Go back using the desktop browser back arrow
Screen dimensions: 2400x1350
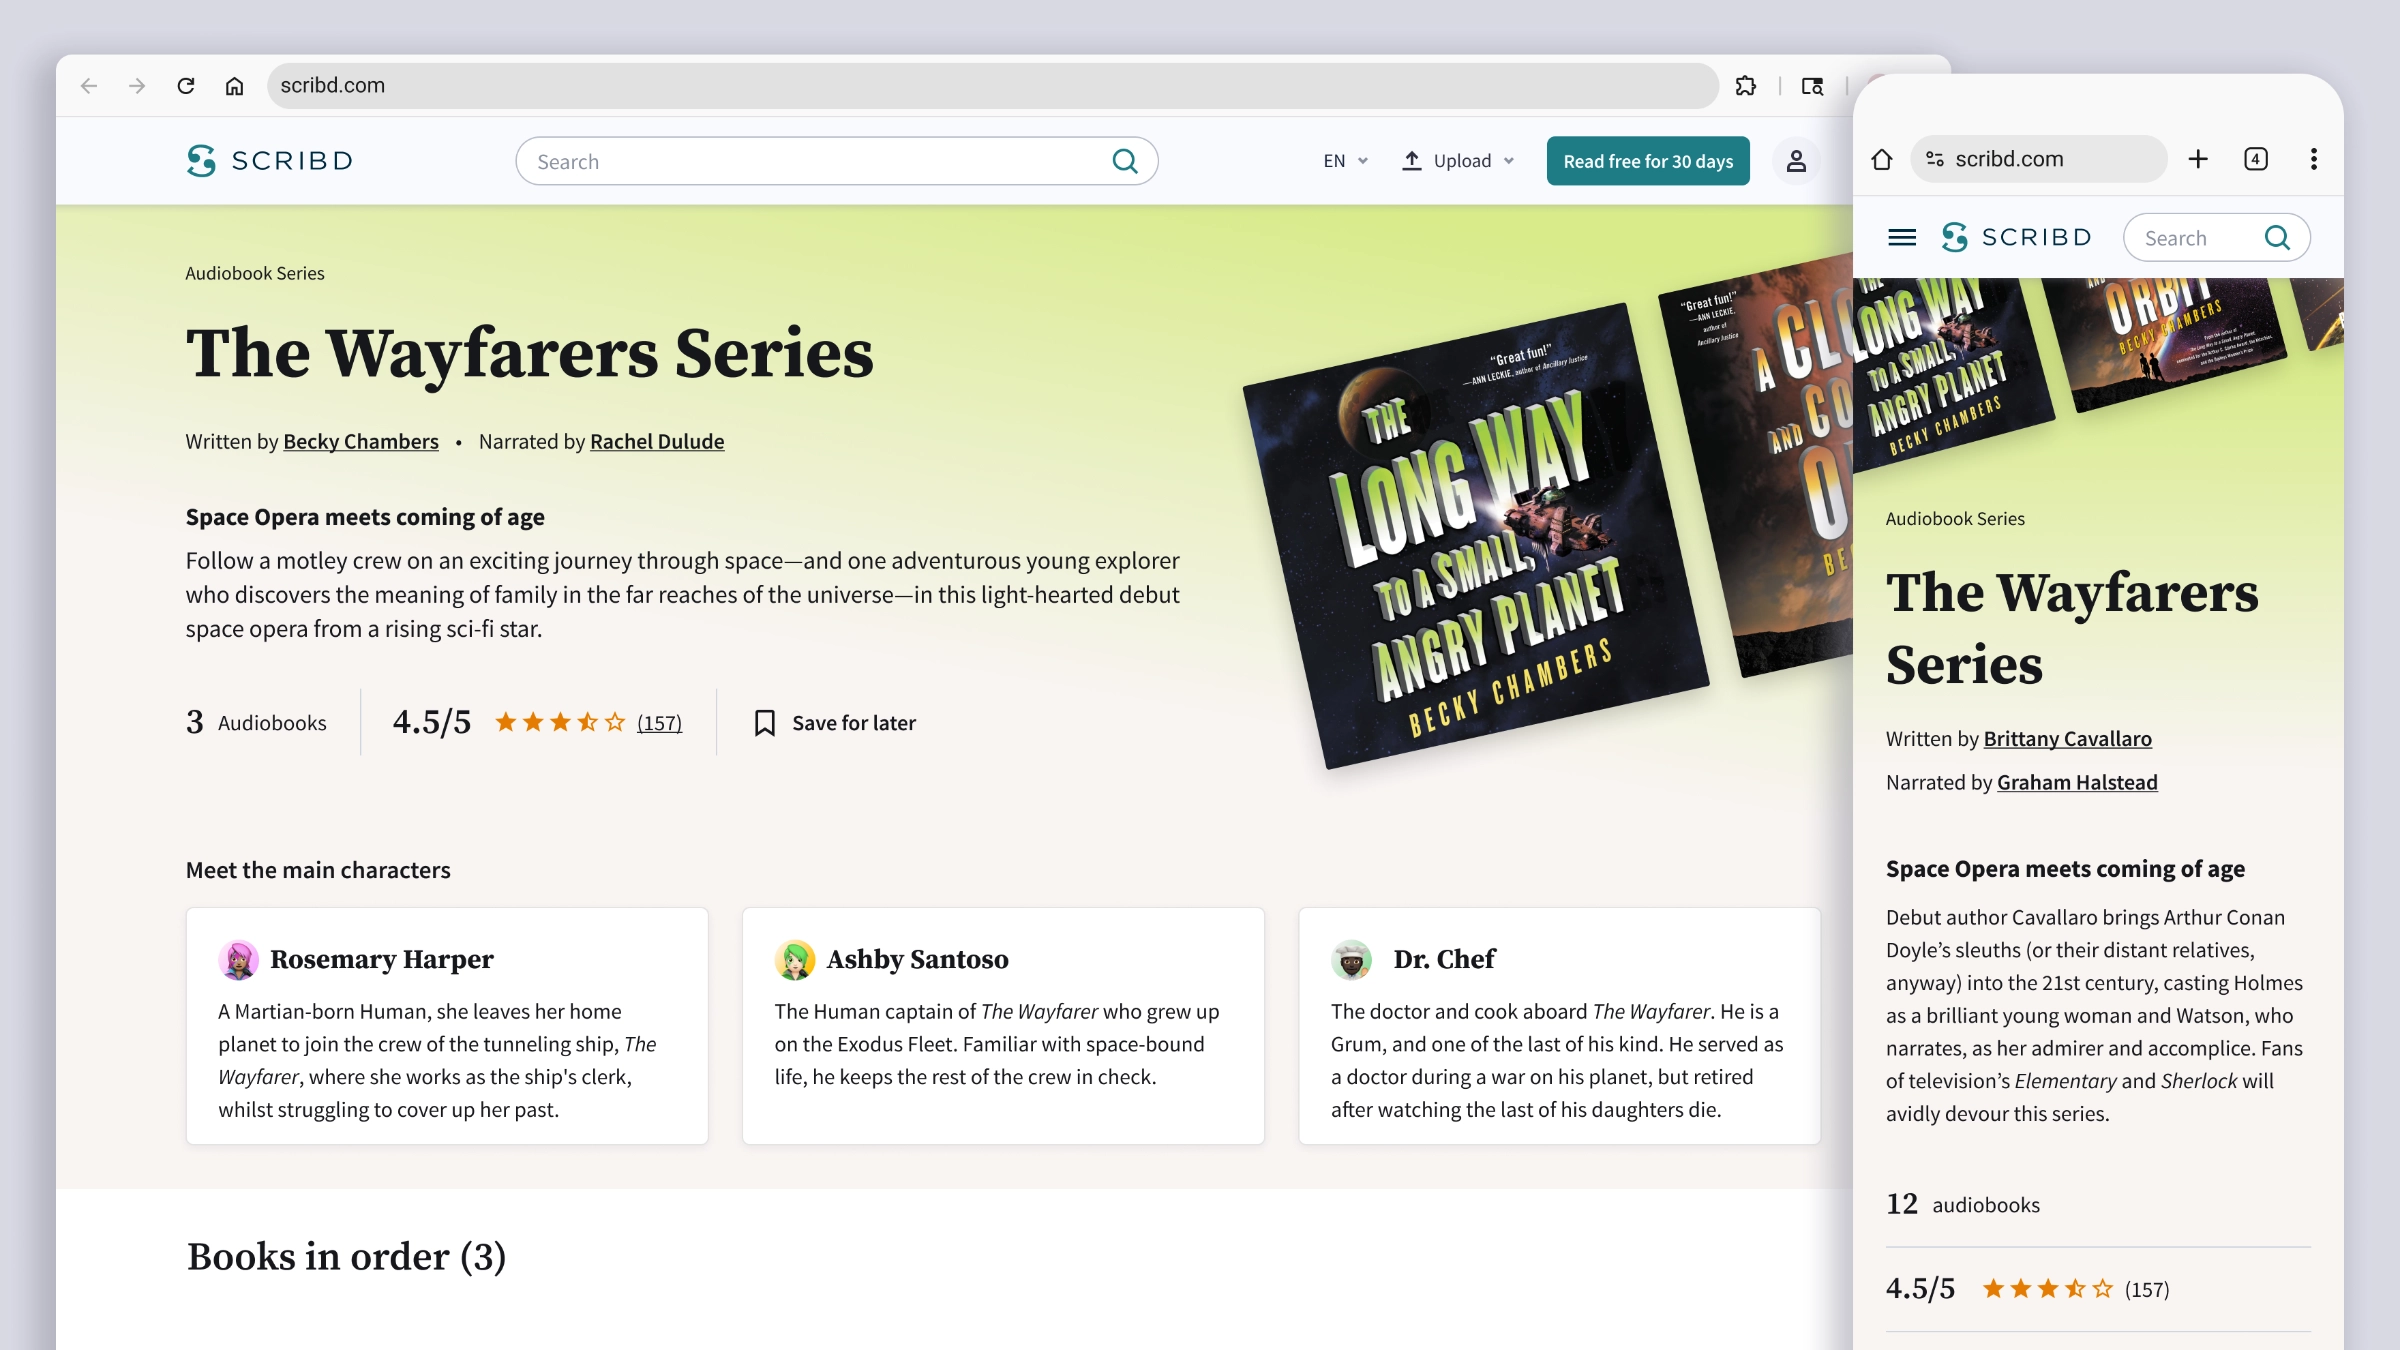[89, 86]
